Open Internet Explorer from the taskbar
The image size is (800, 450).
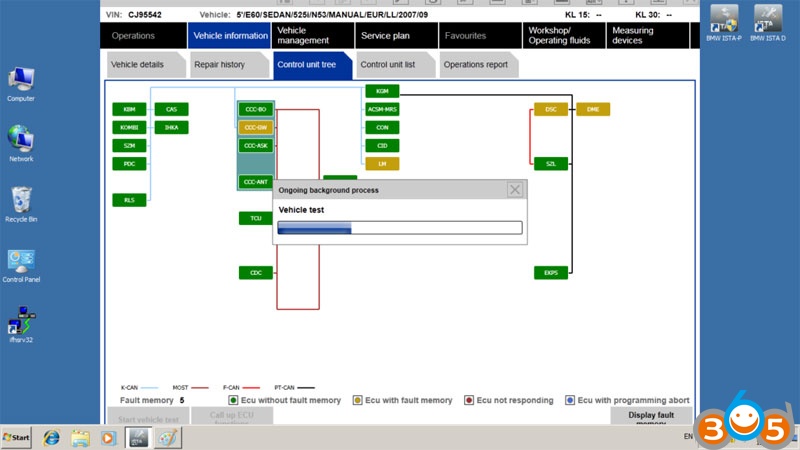pyautogui.click(x=51, y=438)
